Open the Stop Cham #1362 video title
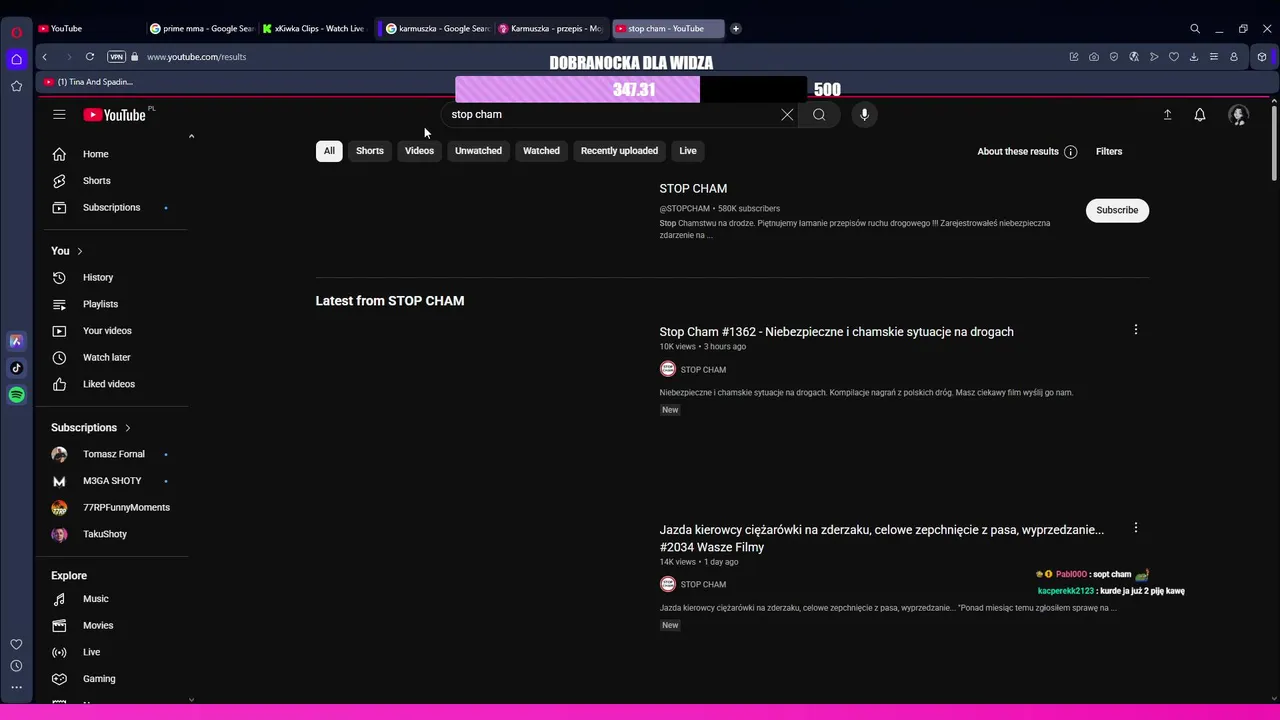The image size is (1280, 720). (836, 332)
